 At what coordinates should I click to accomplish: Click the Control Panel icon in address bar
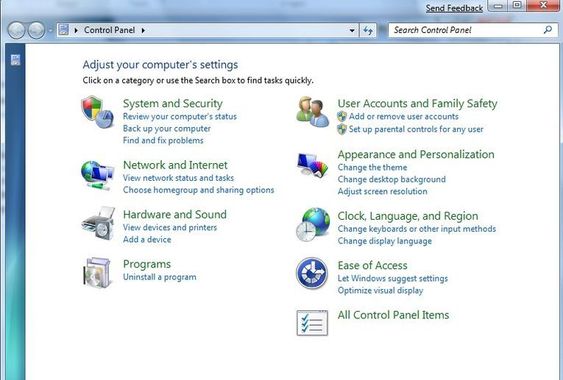coord(64,30)
